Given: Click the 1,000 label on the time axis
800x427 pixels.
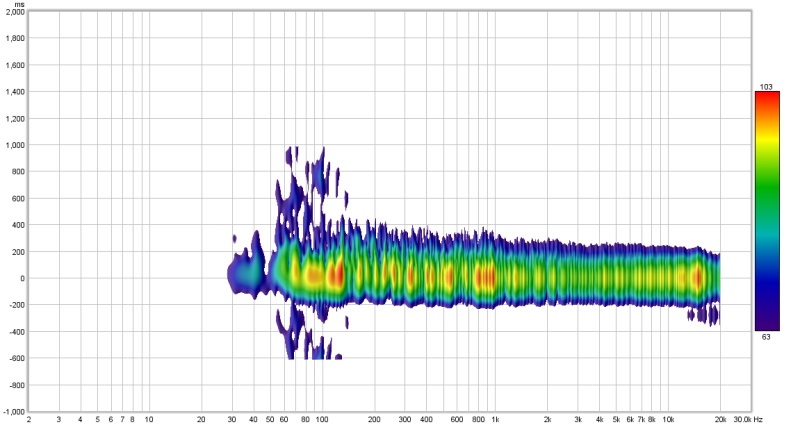Looking at the screenshot, I should point(15,145).
